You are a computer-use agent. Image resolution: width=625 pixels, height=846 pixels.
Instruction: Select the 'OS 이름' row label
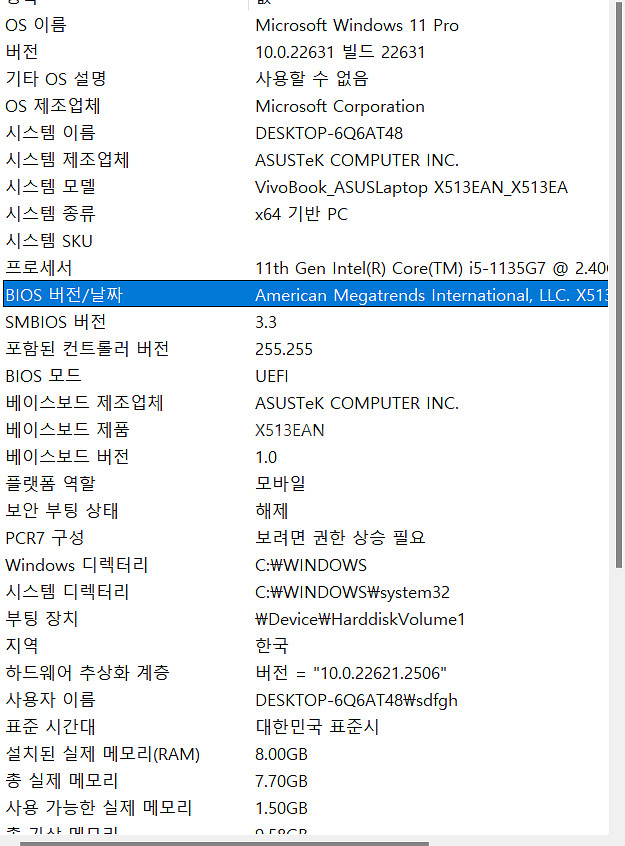coord(36,25)
